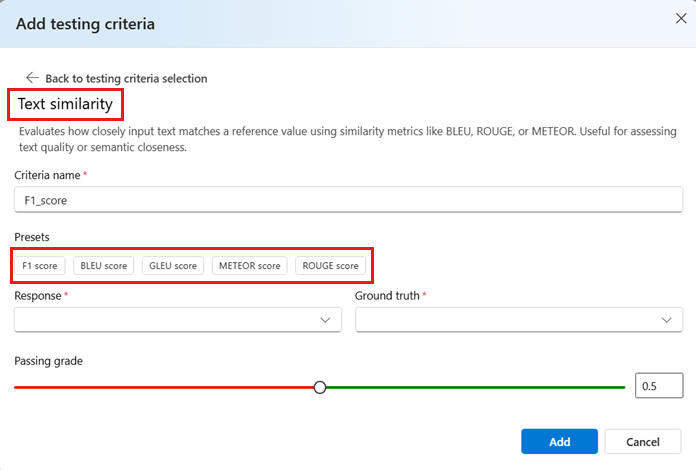Click the passing grade value box
Image resolution: width=696 pixels, height=470 pixels.
[659, 386]
